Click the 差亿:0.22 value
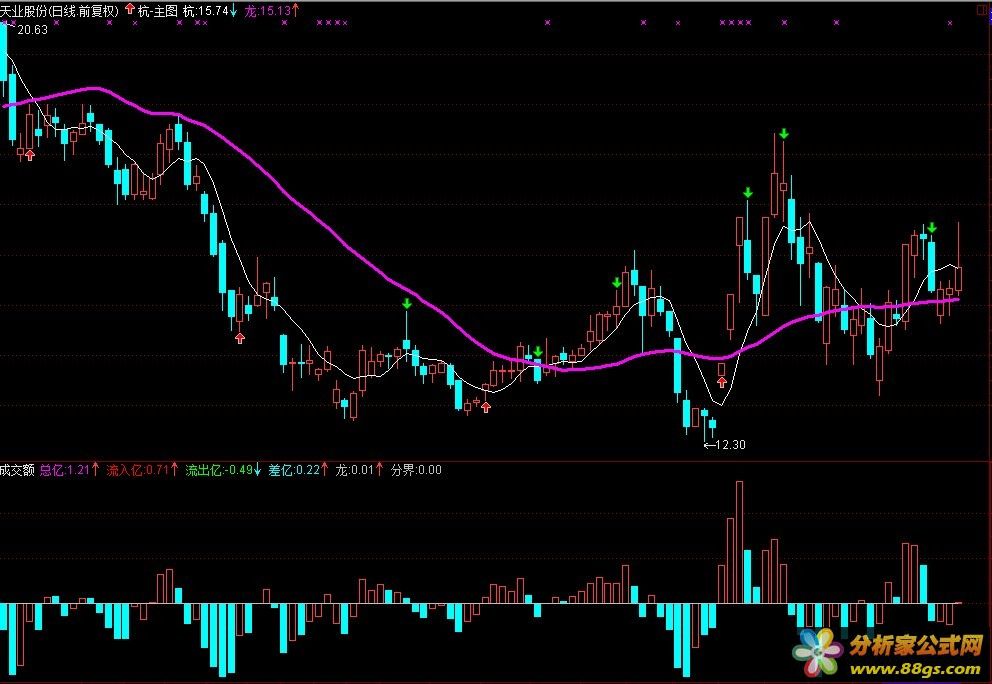The height and width of the screenshot is (684, 992). click(294, 470)
